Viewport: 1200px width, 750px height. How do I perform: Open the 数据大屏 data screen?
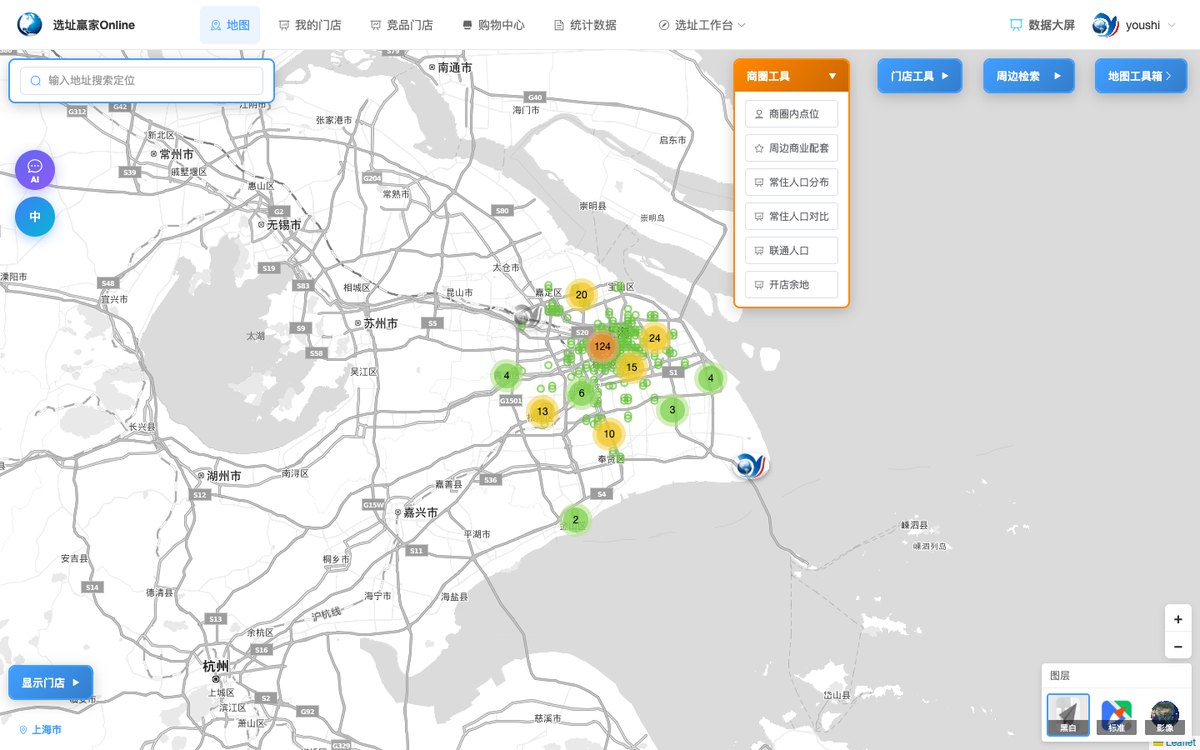click(1042, 25)
